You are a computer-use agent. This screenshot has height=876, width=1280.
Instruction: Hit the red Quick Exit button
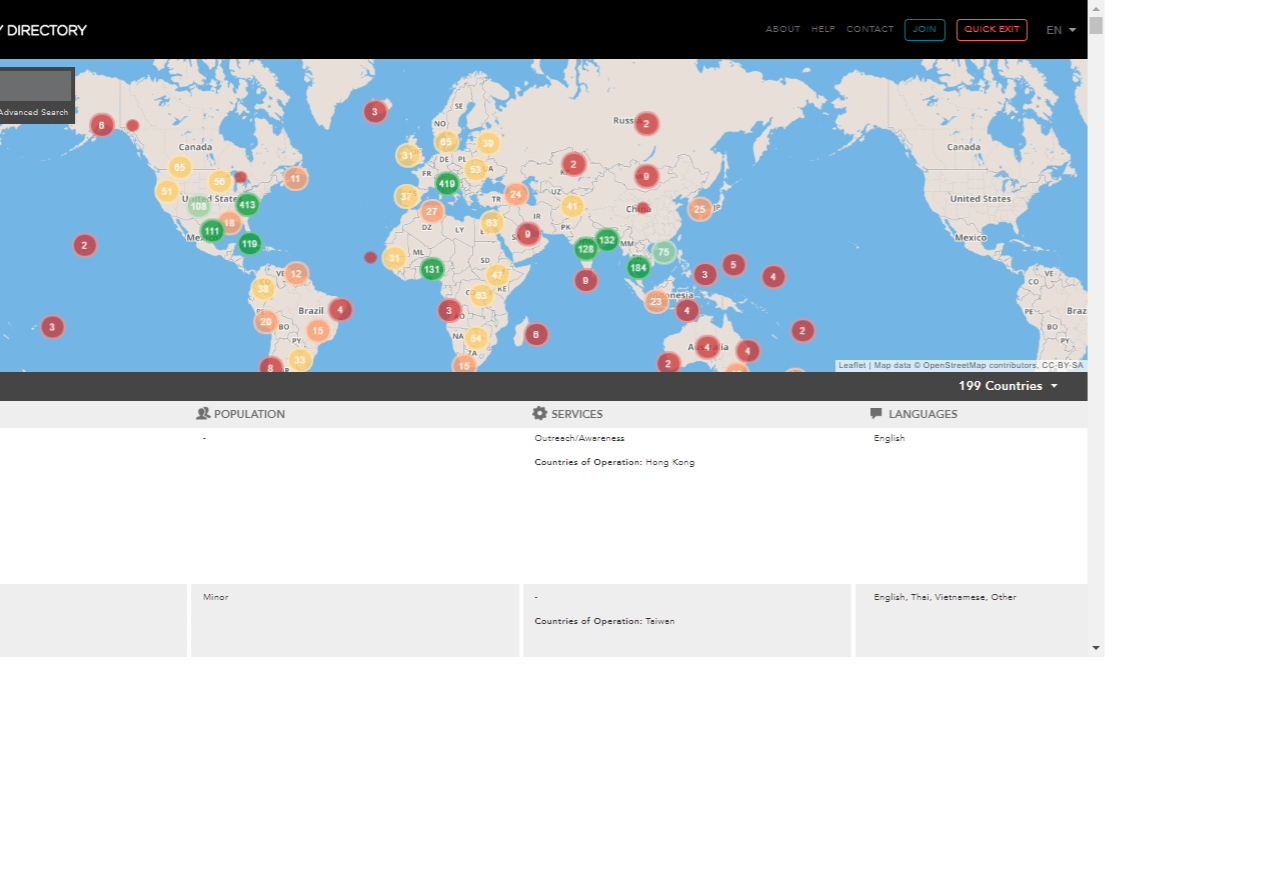991,30
